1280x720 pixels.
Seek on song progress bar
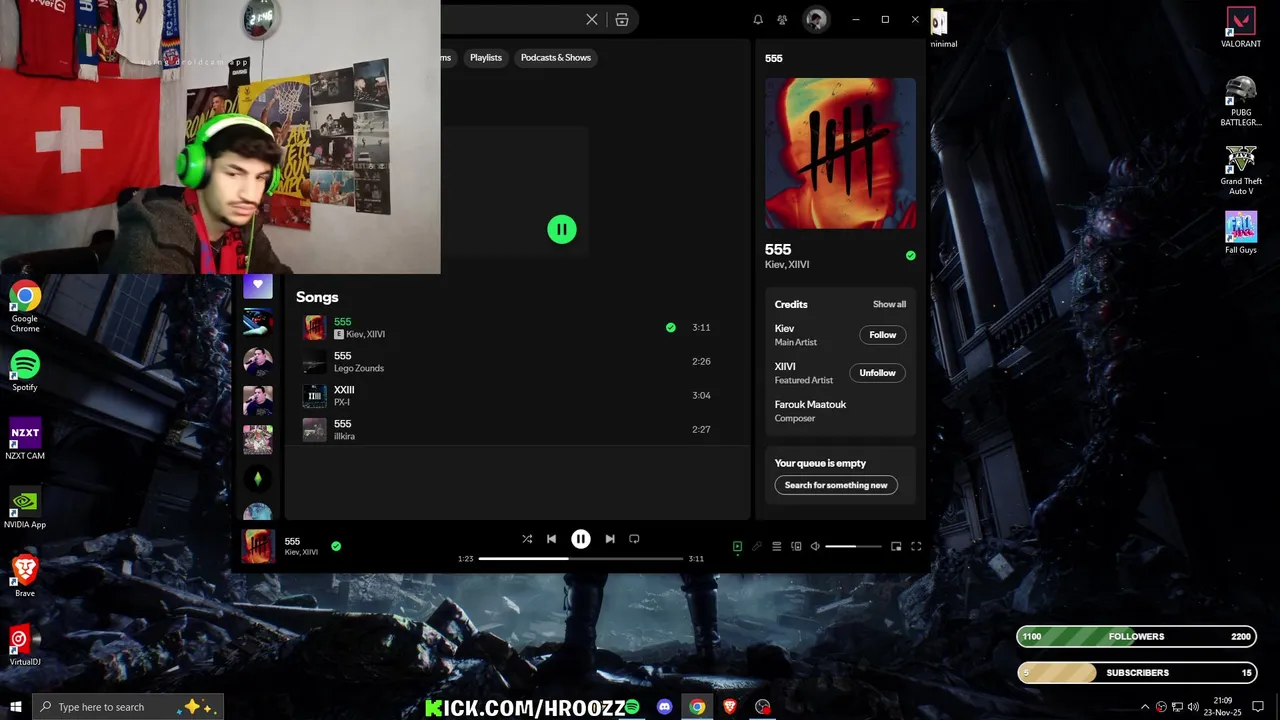tap(581, 558)
